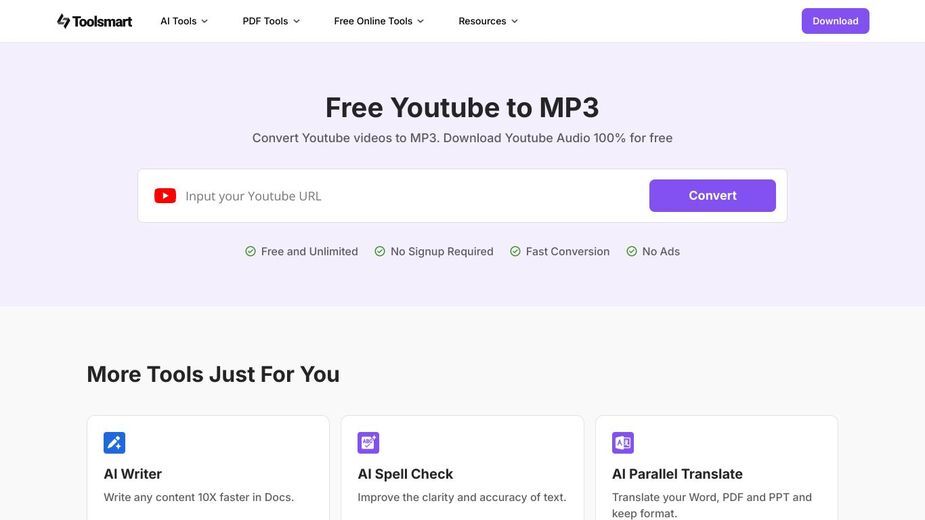Click the purple Download button
This screenshot has height=520, width=925.
(835, 21)
